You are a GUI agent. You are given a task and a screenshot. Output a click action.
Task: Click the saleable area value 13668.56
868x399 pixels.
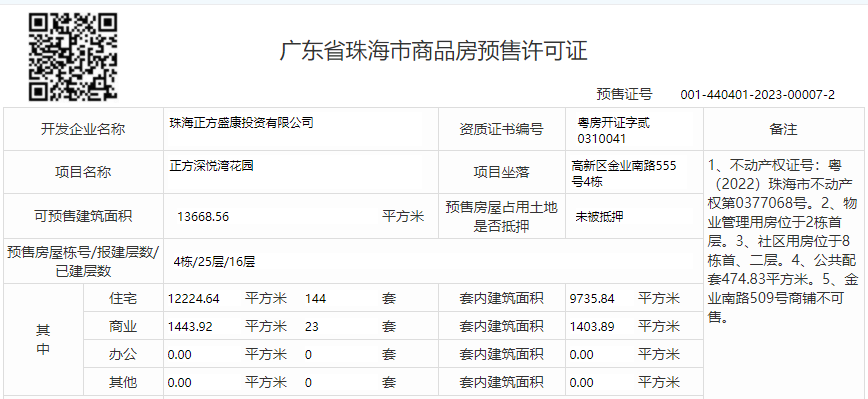tap(203, 216)
